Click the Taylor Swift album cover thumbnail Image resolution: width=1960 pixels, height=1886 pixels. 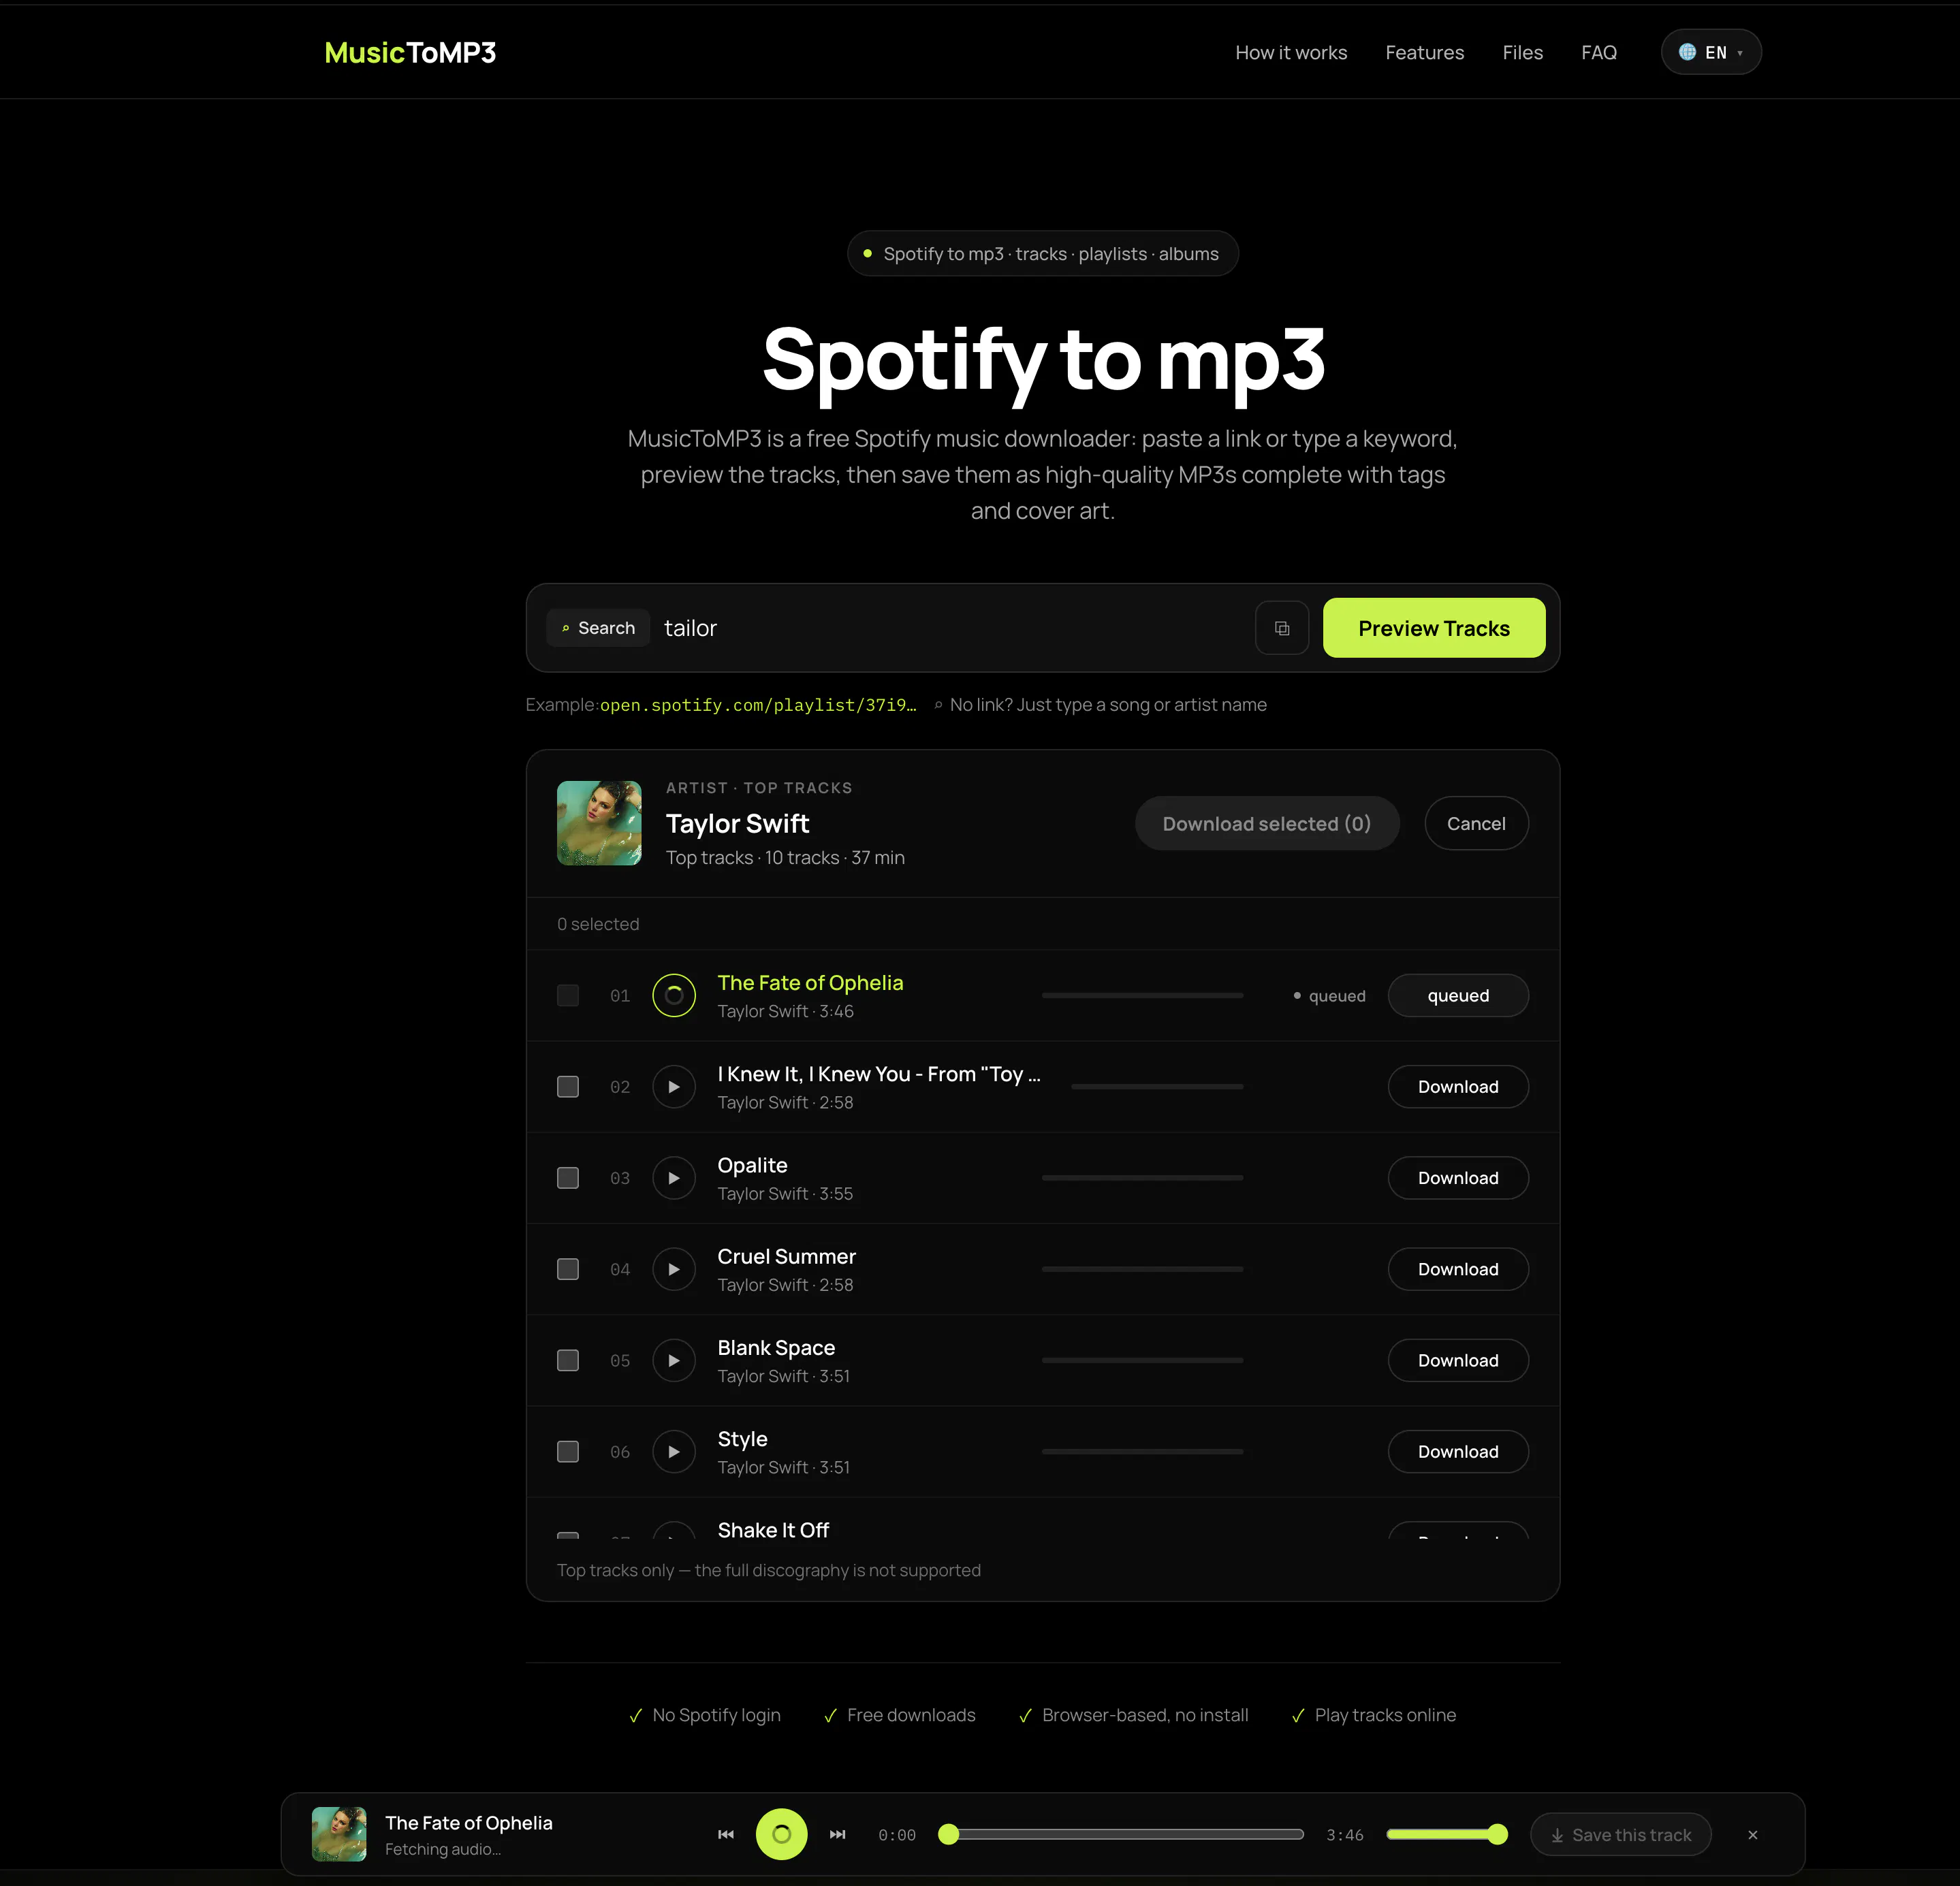click(599, 823)
